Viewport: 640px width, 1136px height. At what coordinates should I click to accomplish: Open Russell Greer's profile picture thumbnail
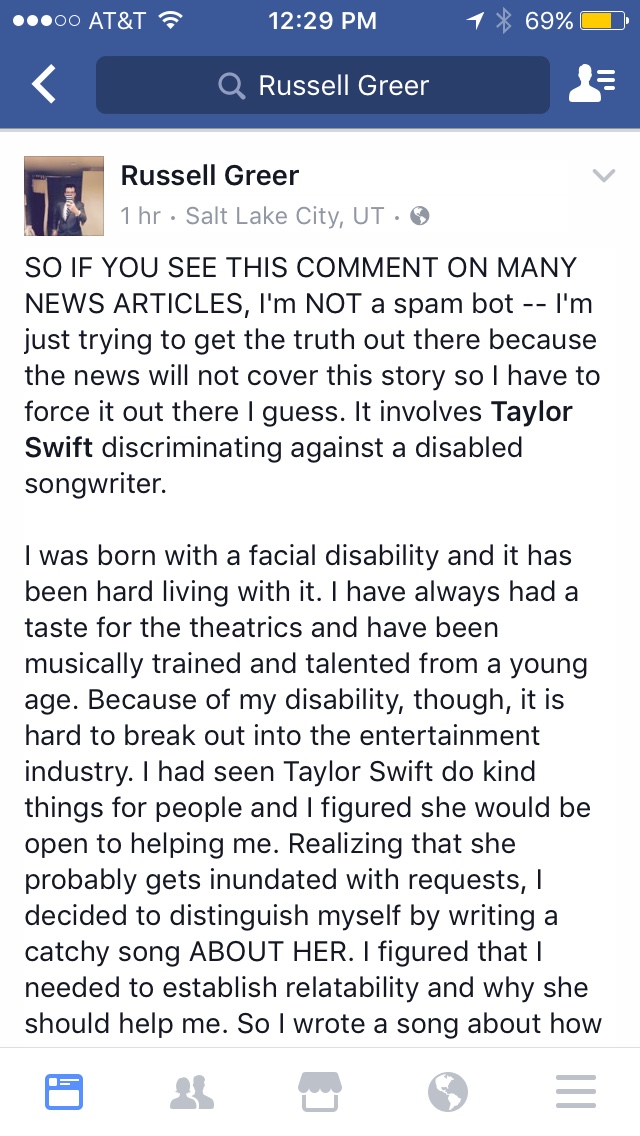(64, 196)
